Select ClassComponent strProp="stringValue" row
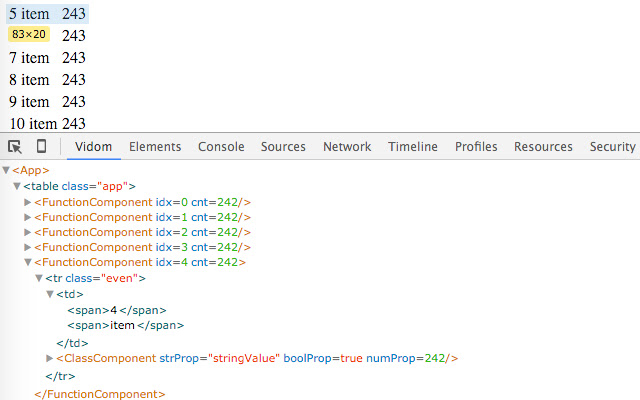The height and width of the screenshot is (400, 640). (x=257, y=358)
